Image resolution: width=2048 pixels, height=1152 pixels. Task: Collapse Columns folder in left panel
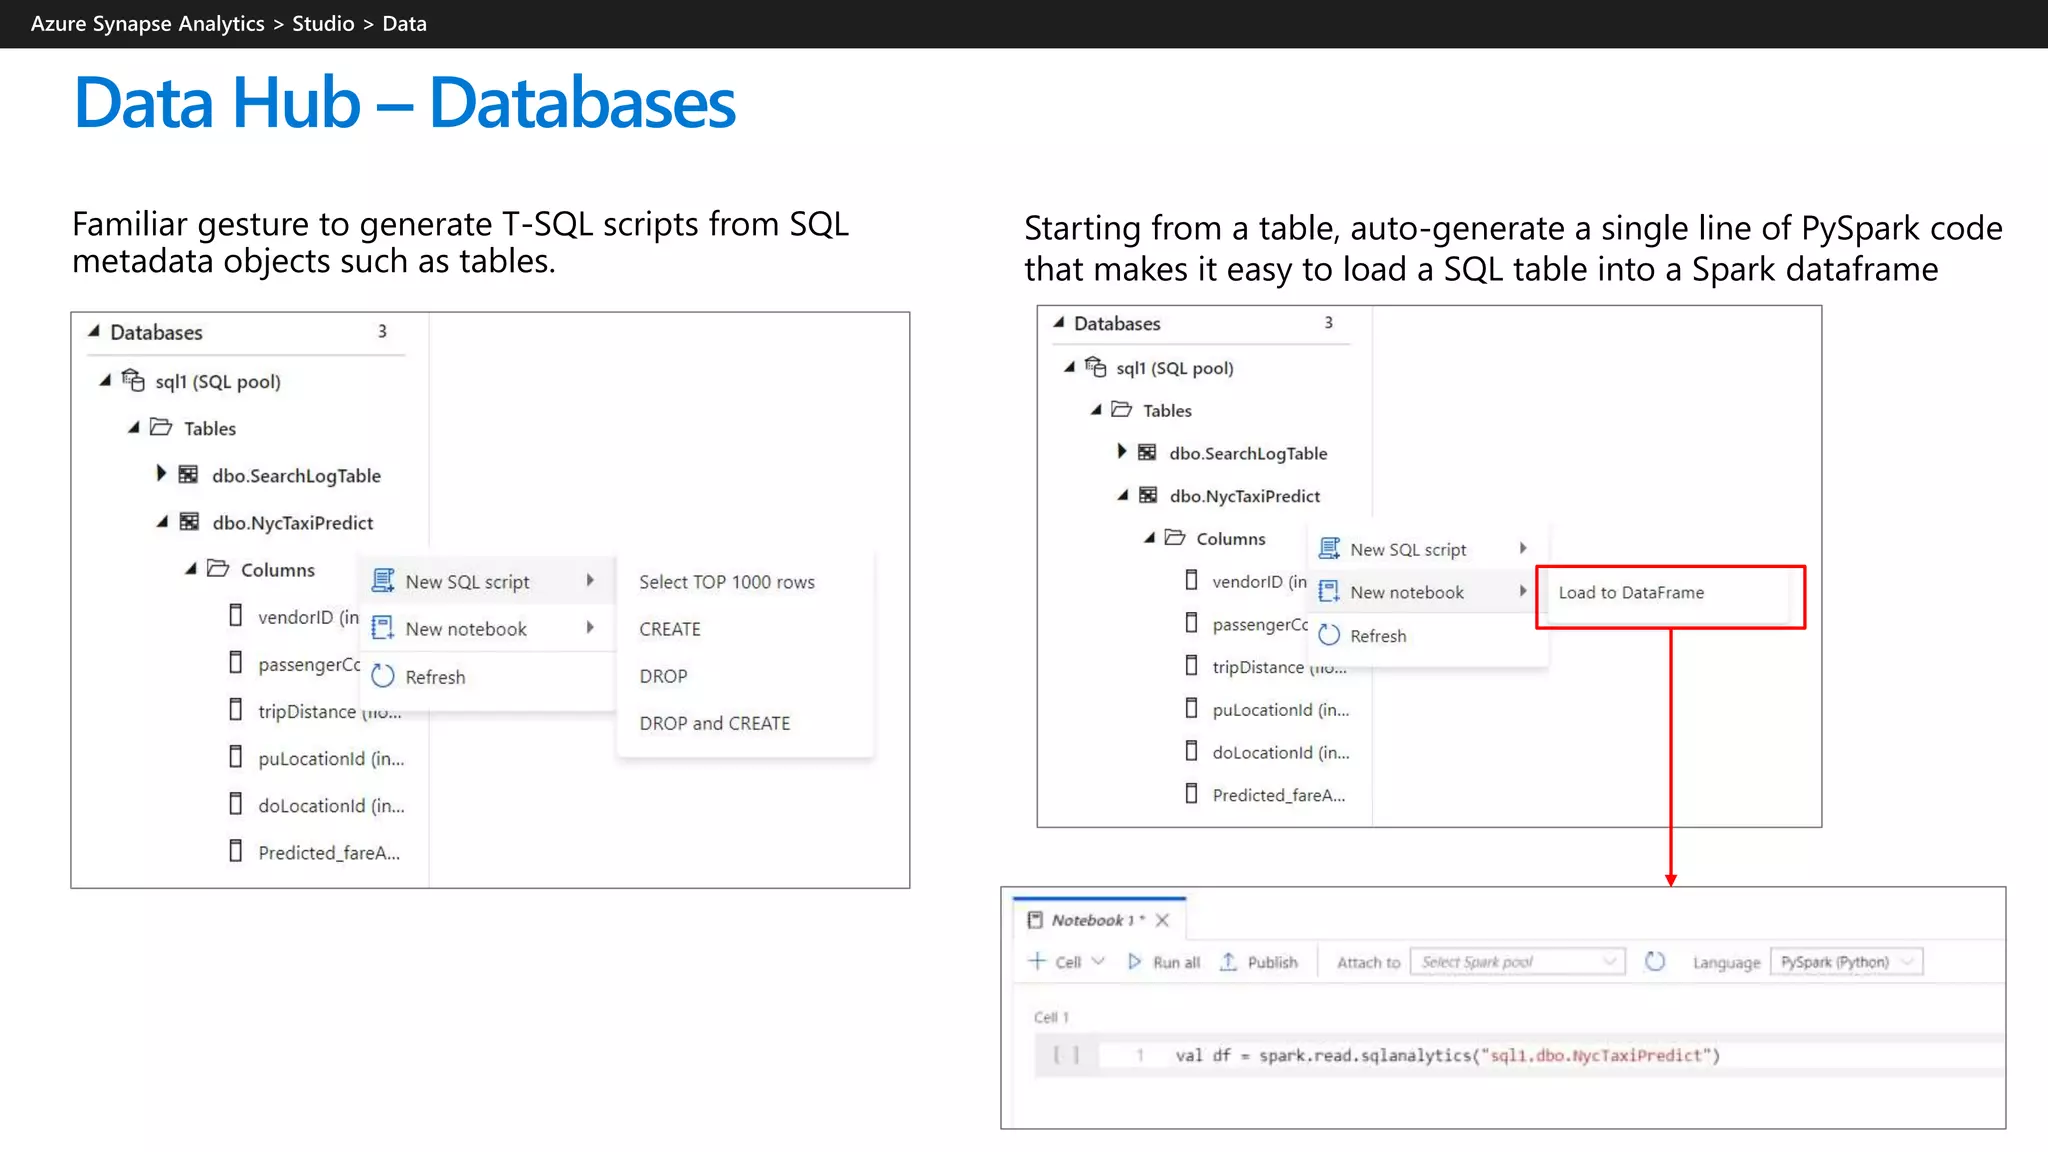191,568
